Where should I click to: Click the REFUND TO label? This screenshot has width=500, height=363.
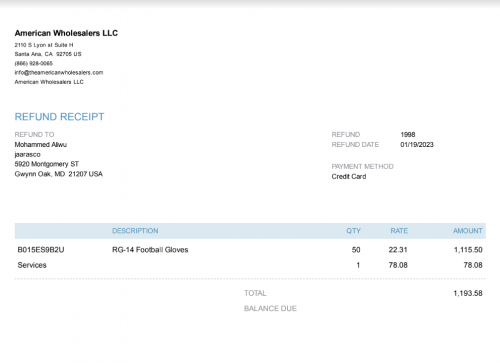34,134
